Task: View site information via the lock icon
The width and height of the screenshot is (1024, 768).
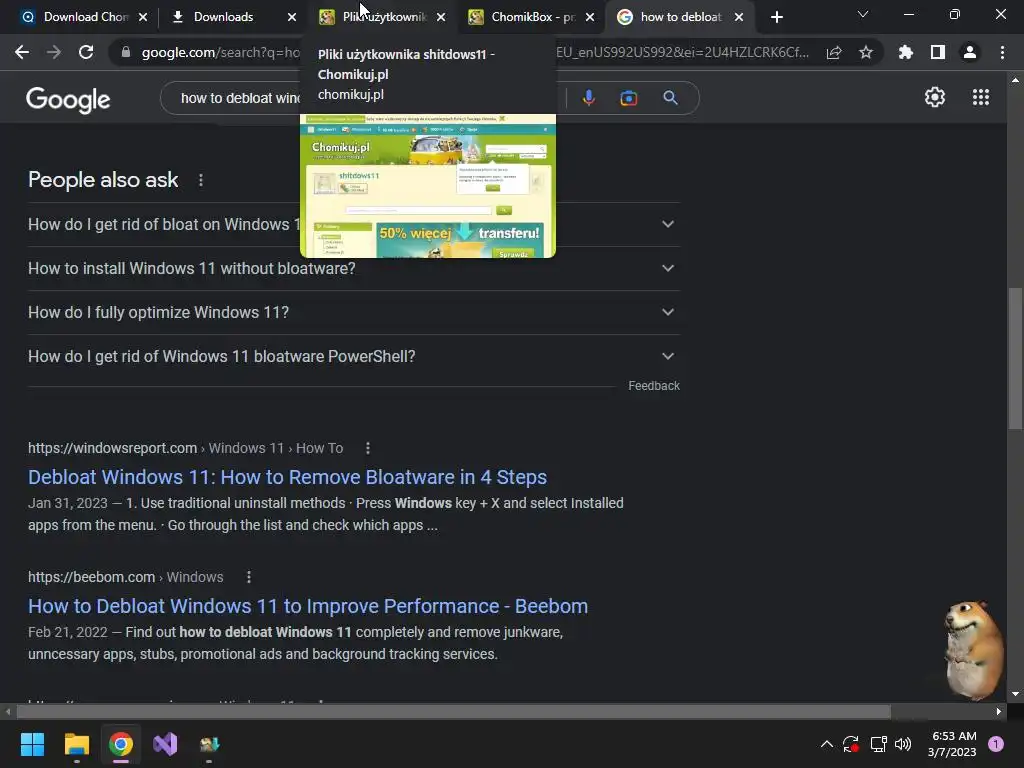Action: tap(126, 52)
